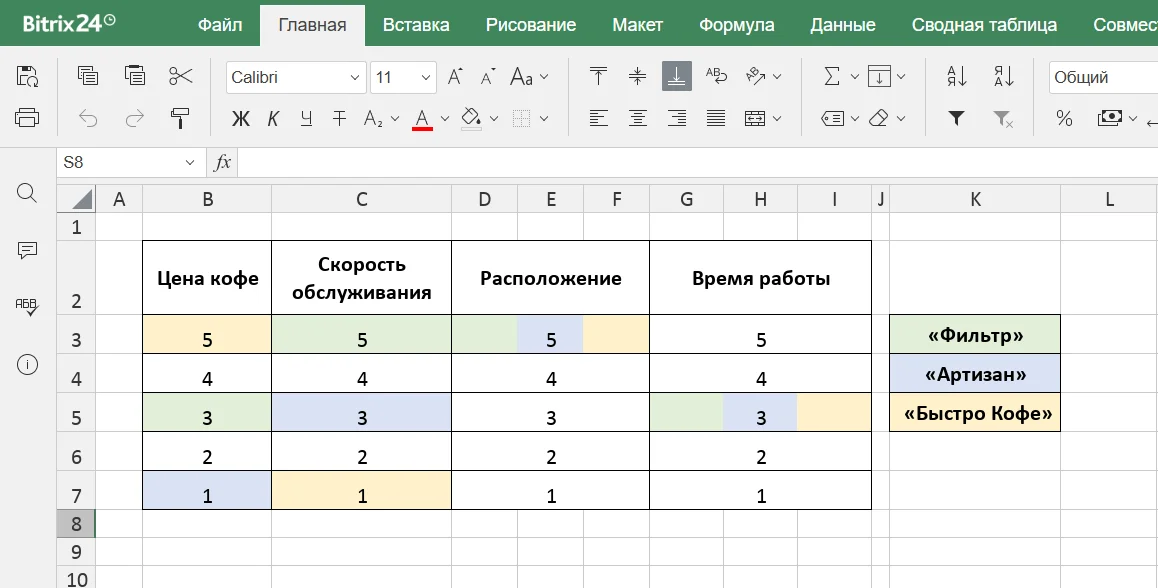This screenshot has width=1158, height=588.
Task: Select the Copy style paint roller
Action: click(180, 118)
